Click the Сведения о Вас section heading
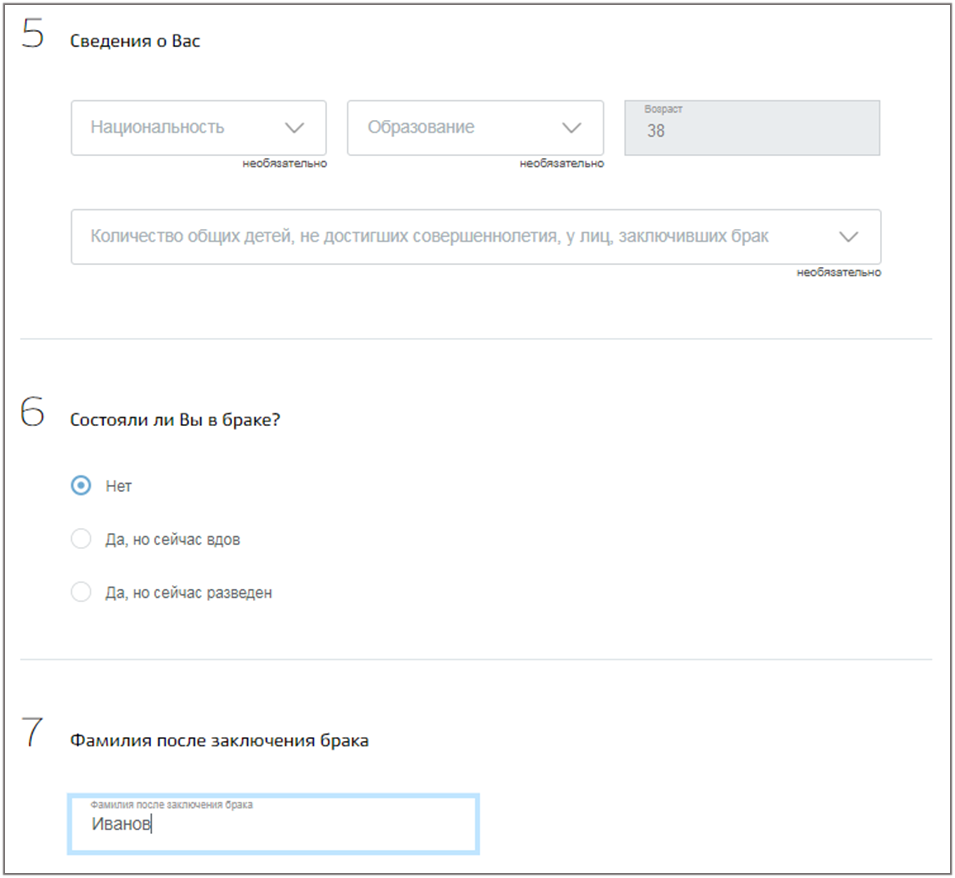The image size is (955, 878). click(135, 41)
